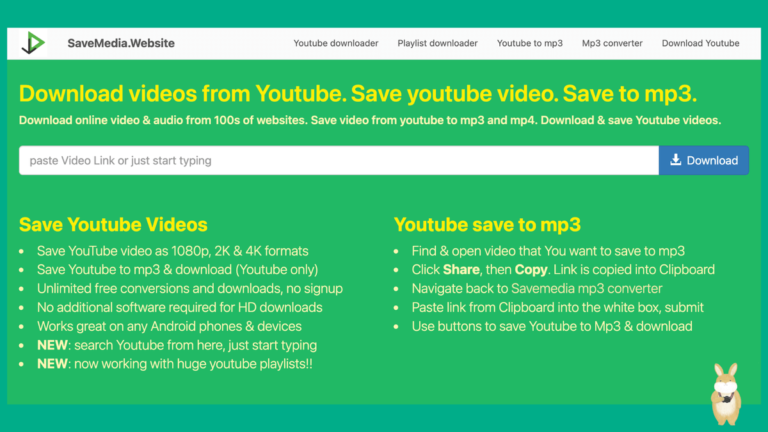Open the Mp3 converter nav link
The width and height of the screenshot is (768, 432).
pos(612,43)
